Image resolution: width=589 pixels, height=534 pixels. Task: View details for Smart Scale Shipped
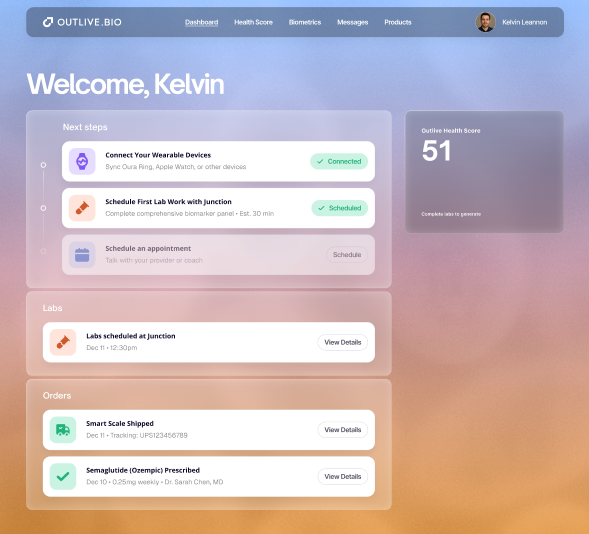(x=343, y=430)
